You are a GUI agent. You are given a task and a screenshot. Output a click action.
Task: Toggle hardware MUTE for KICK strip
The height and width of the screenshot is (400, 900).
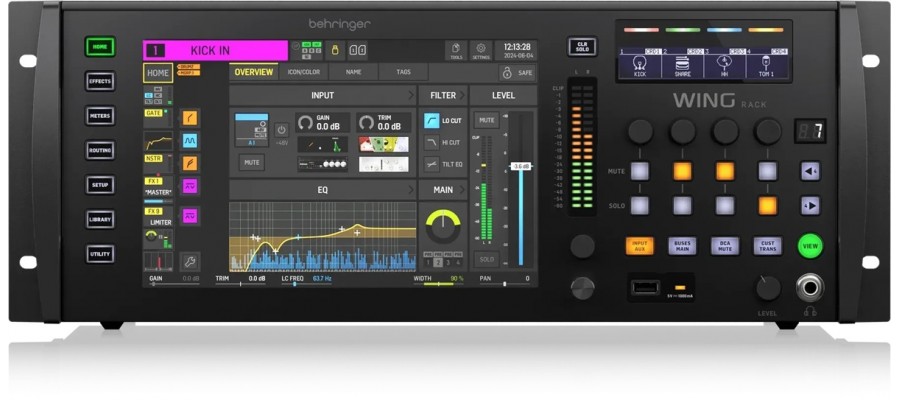[x=639, y=171]
